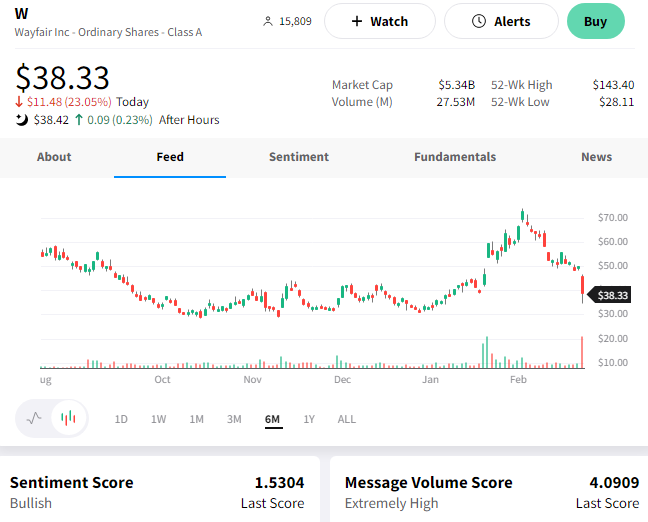Viewport: 648px width, 522px height.
Task: Click the clock icon in Alerts button
Action: (479, 21)
